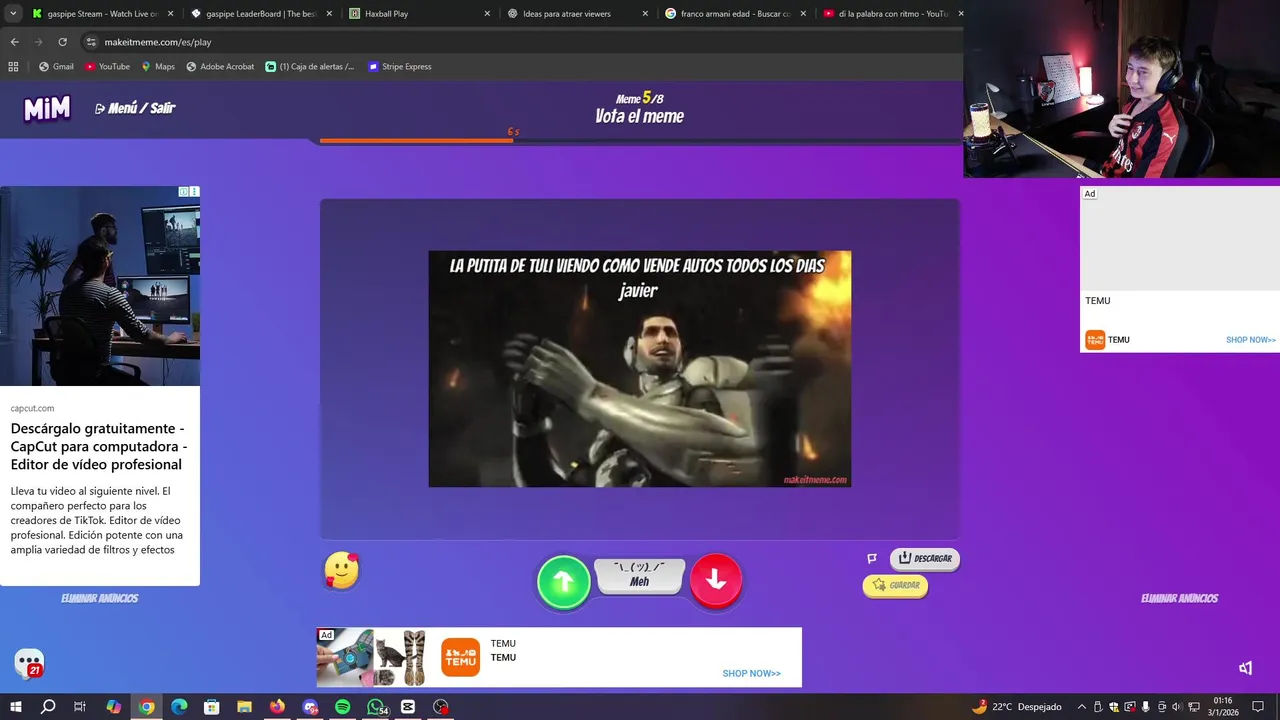Viewport: 1280px width, 720px height.
Task: Open Firefox from the taskbar
Action: [x=277, y=707]
